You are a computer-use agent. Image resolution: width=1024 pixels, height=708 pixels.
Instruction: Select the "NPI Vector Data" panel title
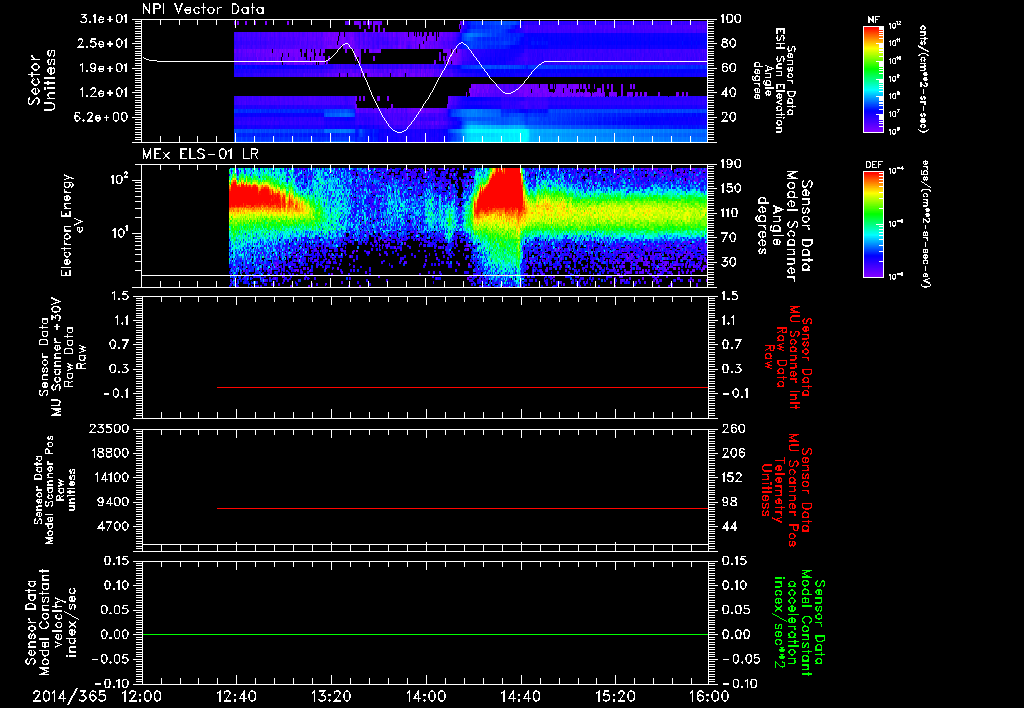(204, 9)
